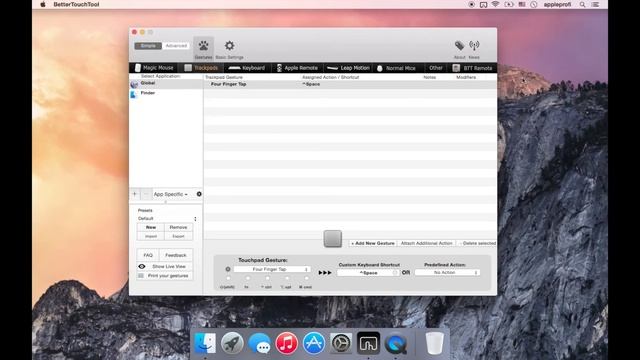The width and height of the screenshot is (640, 360).
Task: Open Predefined Action No Action dropdown
Action: coord(447,273)
